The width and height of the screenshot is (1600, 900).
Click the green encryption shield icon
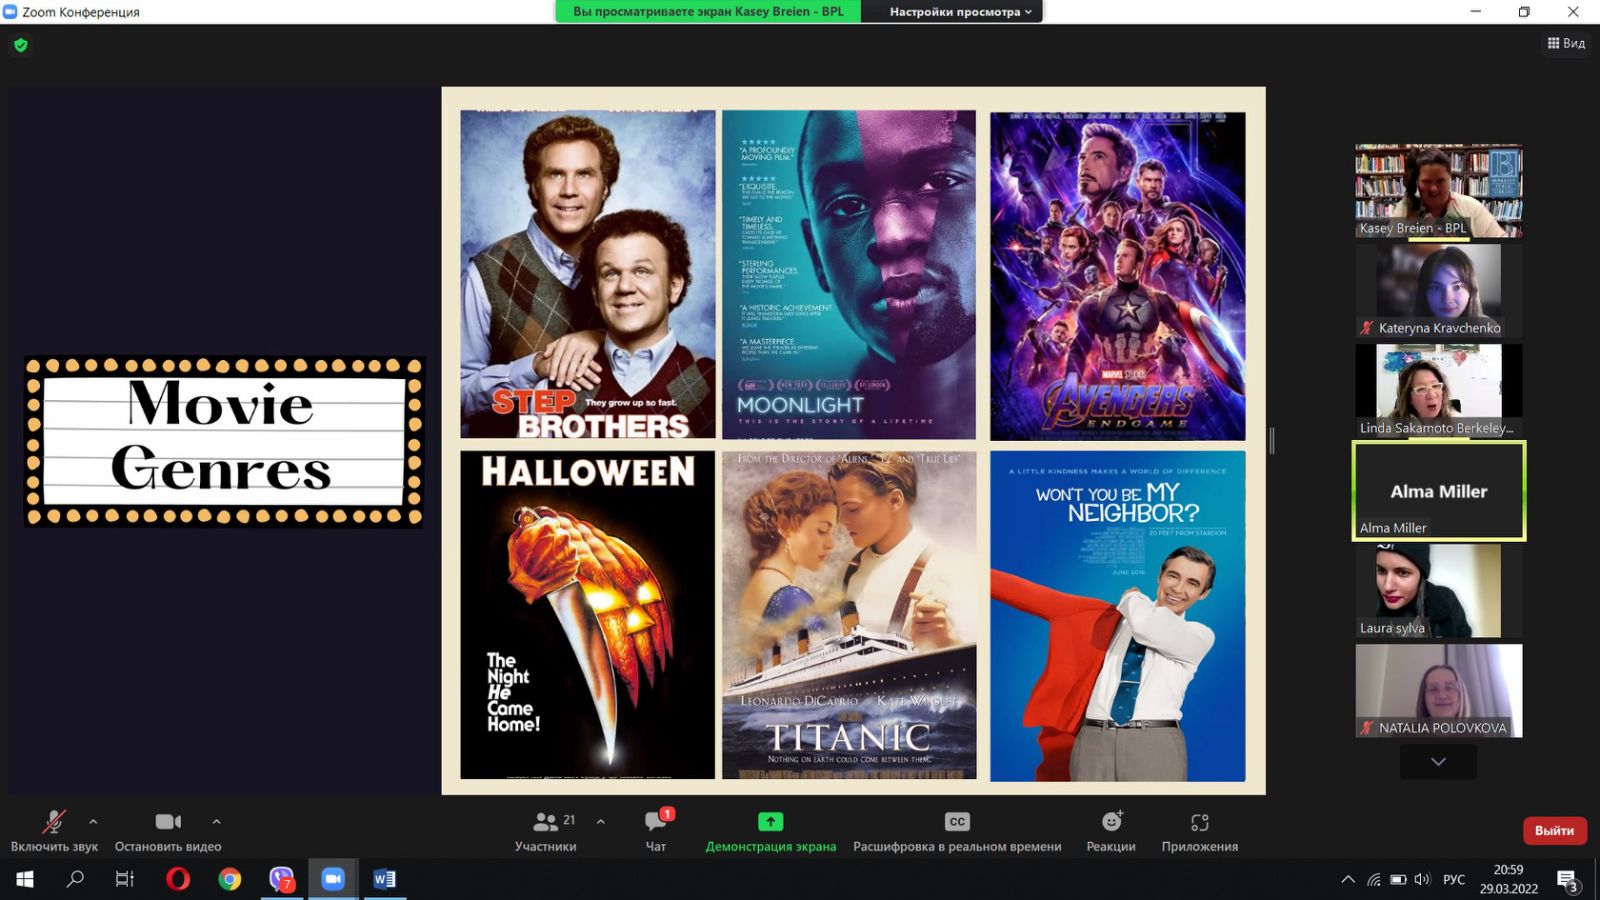point(21,45)
